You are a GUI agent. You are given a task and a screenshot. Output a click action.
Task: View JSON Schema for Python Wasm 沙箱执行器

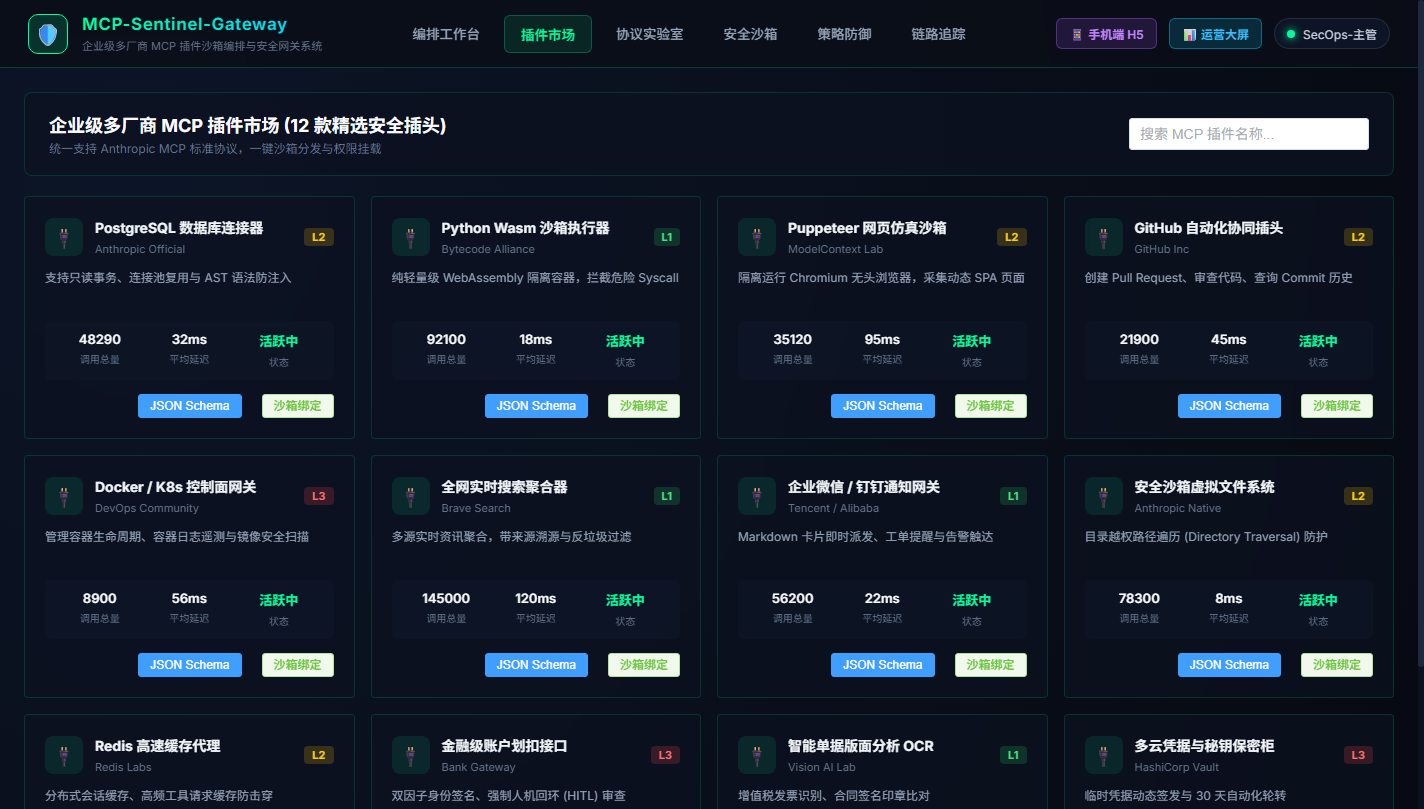coord(537,406)
